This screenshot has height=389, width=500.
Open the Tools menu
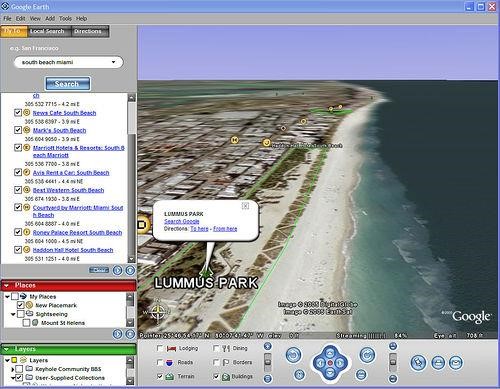pyautogui.click(x=65, y=18)
